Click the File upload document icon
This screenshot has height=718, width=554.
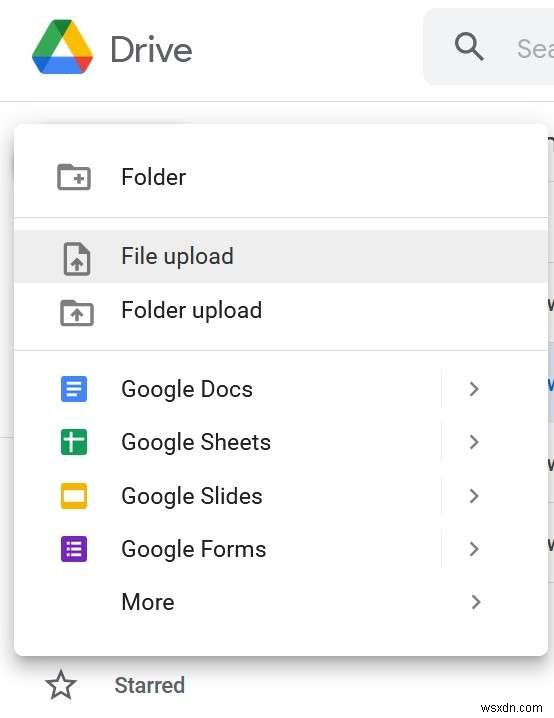pos(76,258)
